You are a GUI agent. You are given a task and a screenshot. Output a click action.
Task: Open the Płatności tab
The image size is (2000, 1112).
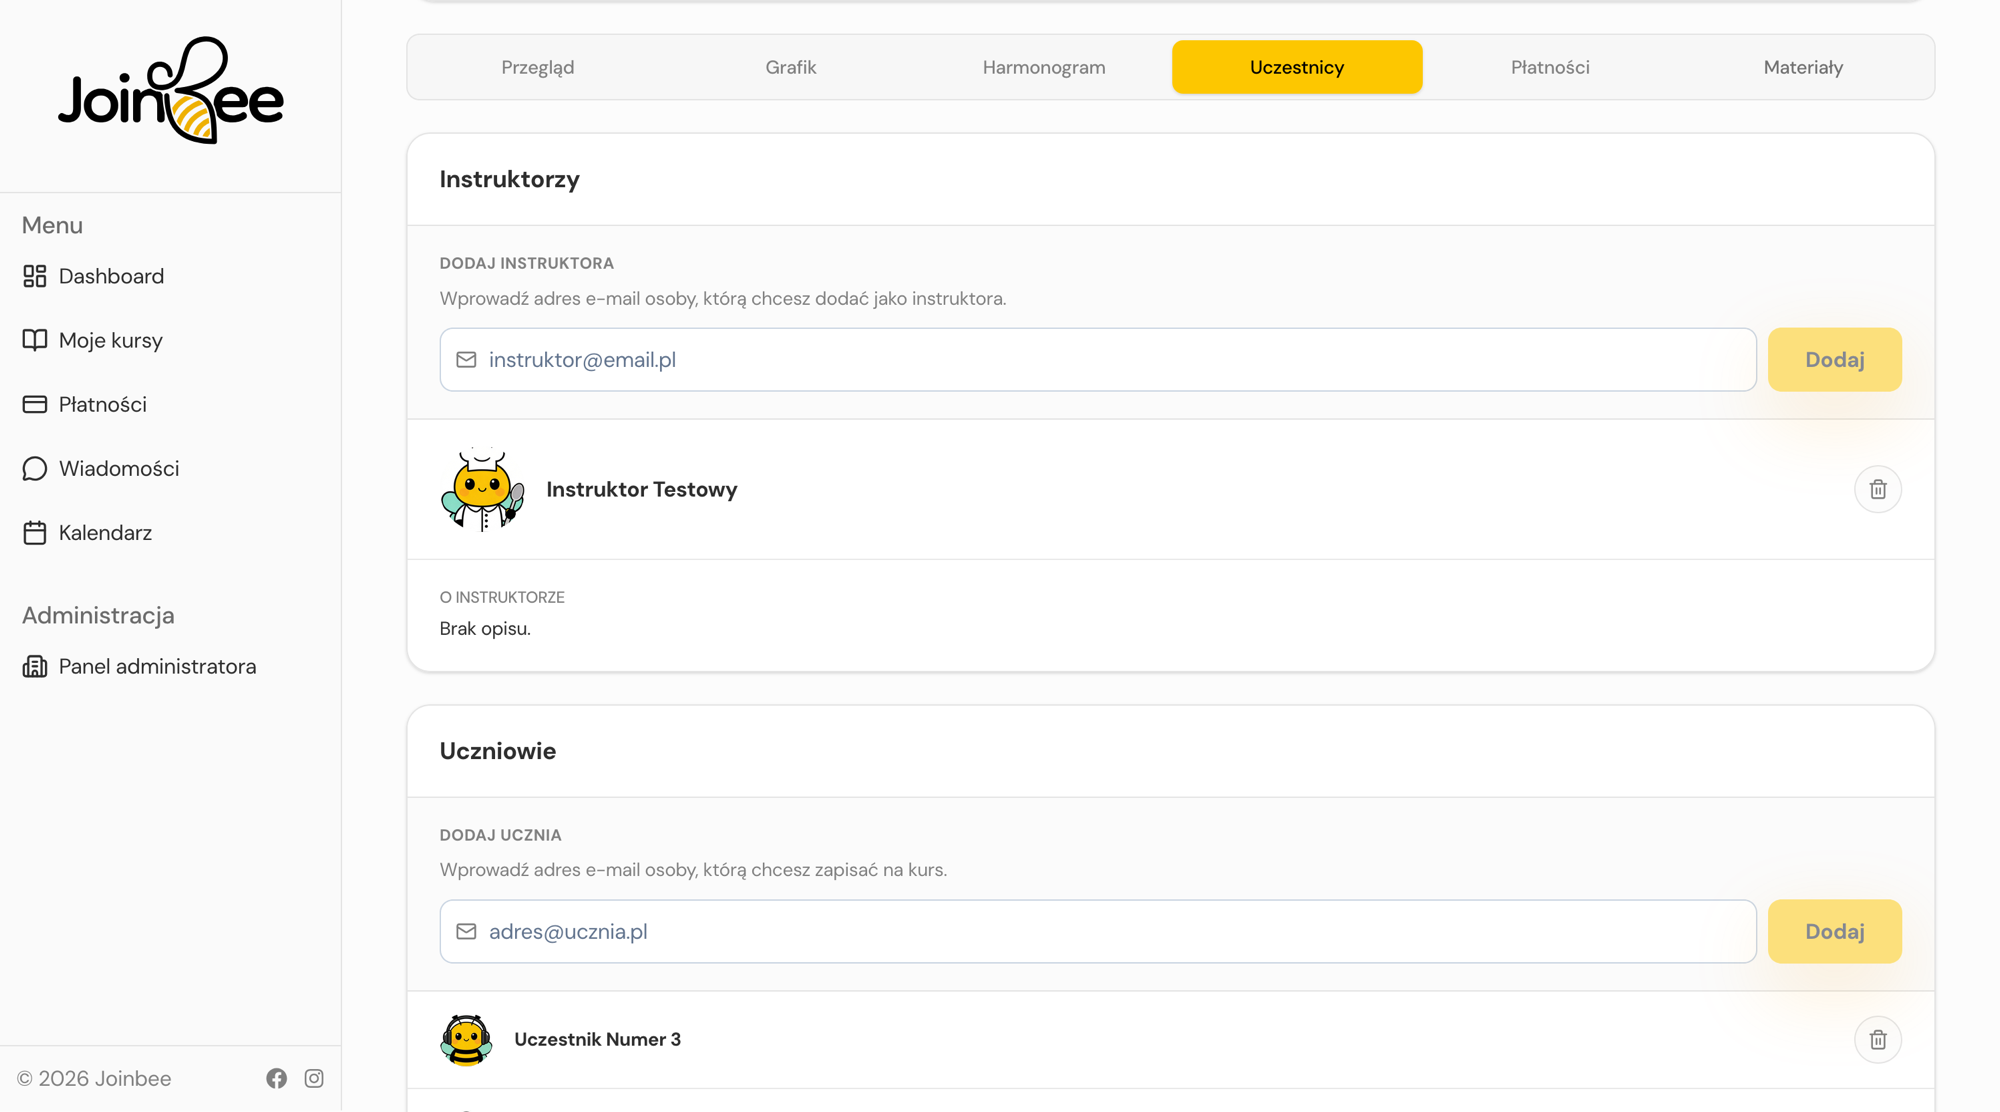1550,67
